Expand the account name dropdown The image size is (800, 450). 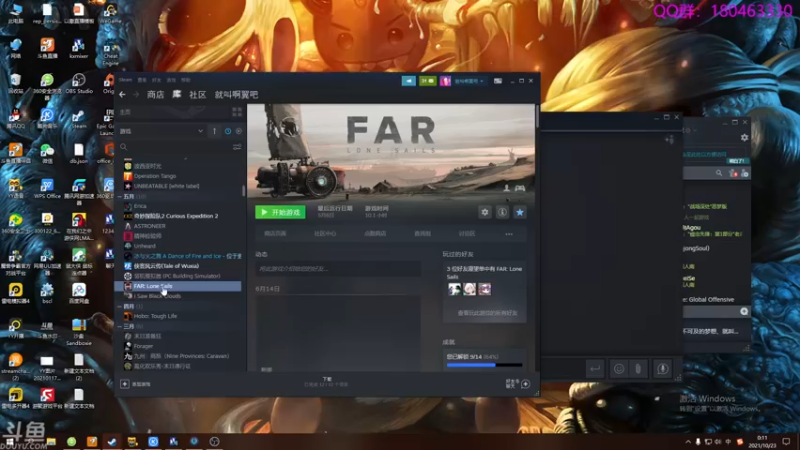(x=469, y=81)
